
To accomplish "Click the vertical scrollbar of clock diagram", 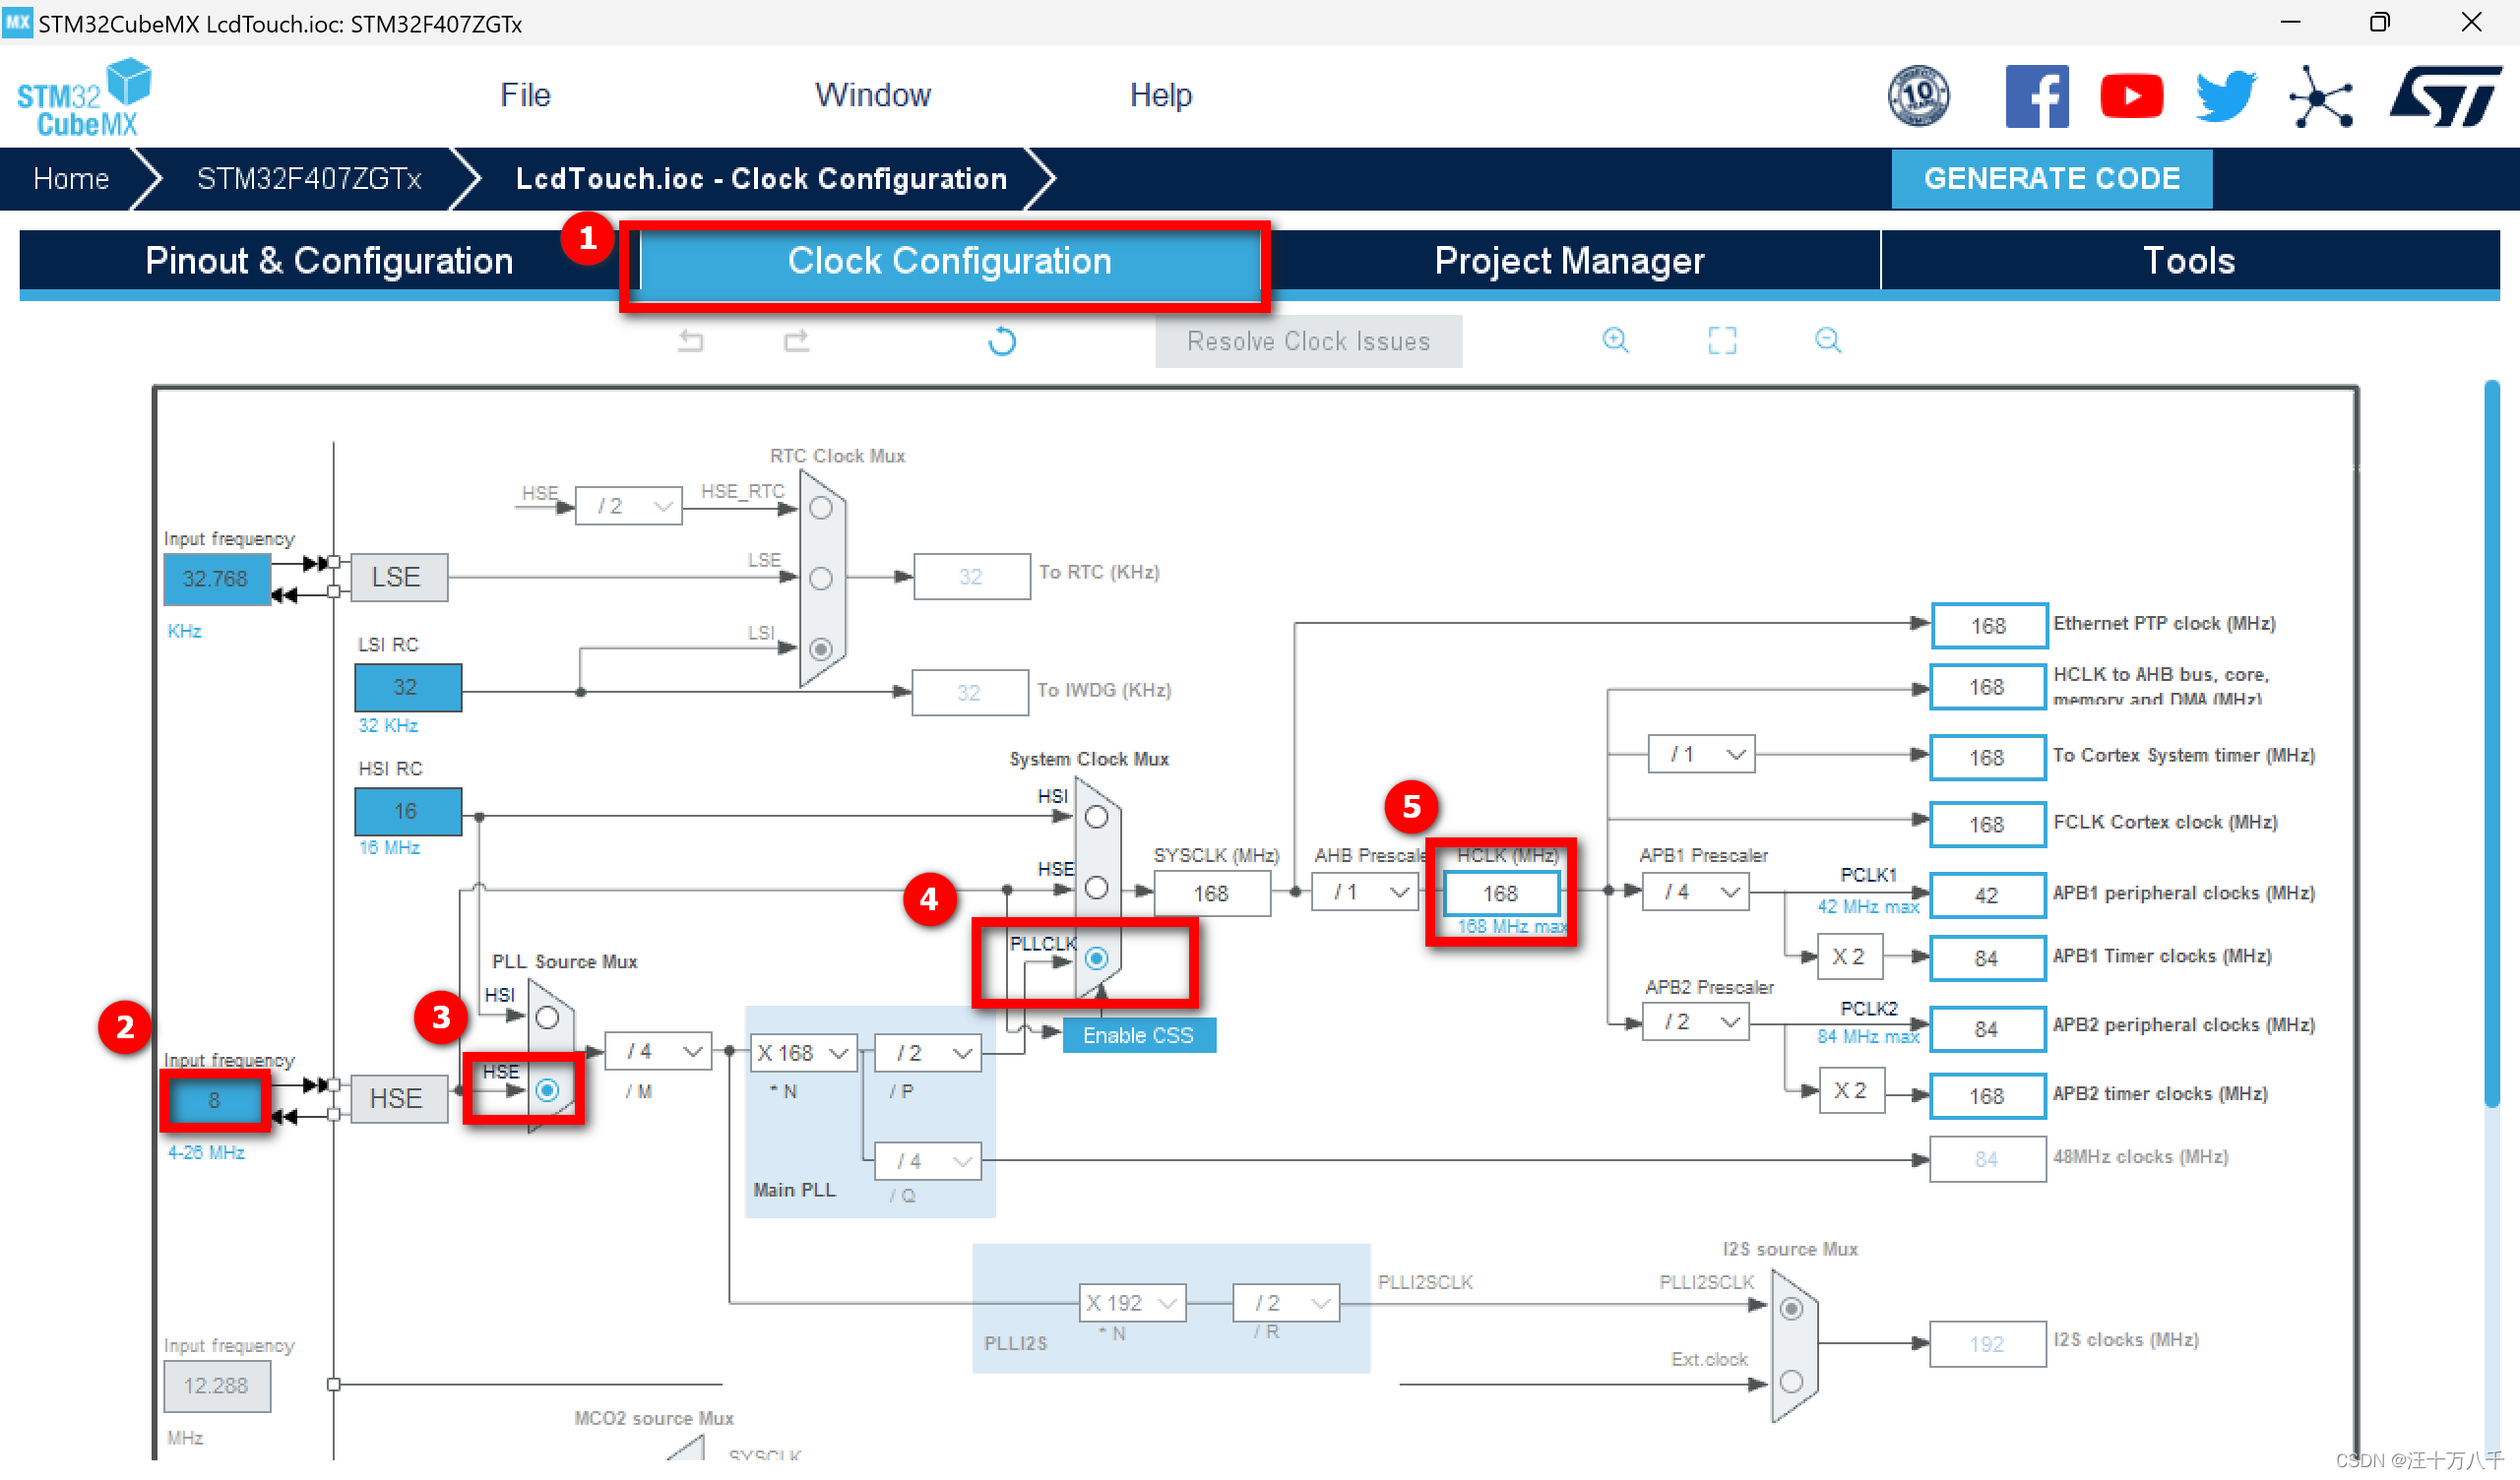I will 2493,743.
